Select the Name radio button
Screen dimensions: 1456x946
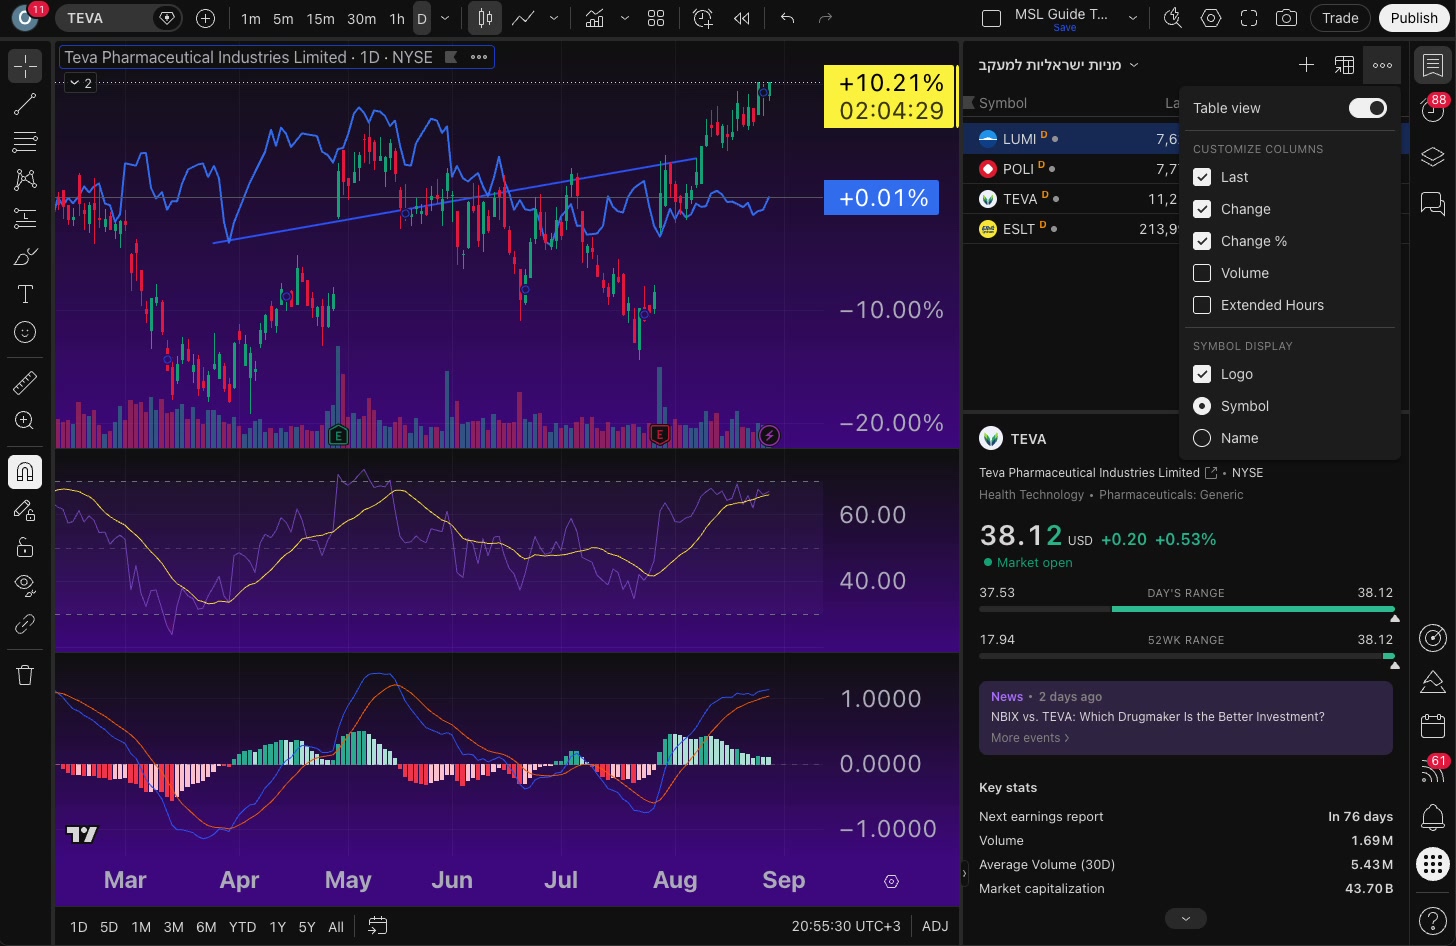1202,438
